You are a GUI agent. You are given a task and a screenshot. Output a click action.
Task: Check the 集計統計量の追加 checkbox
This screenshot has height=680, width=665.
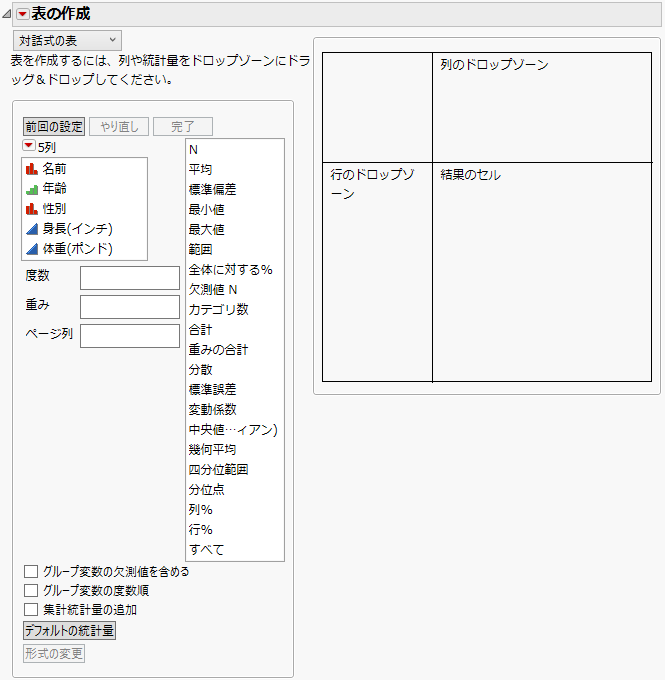pyautogui.click(x=31, y=610)
